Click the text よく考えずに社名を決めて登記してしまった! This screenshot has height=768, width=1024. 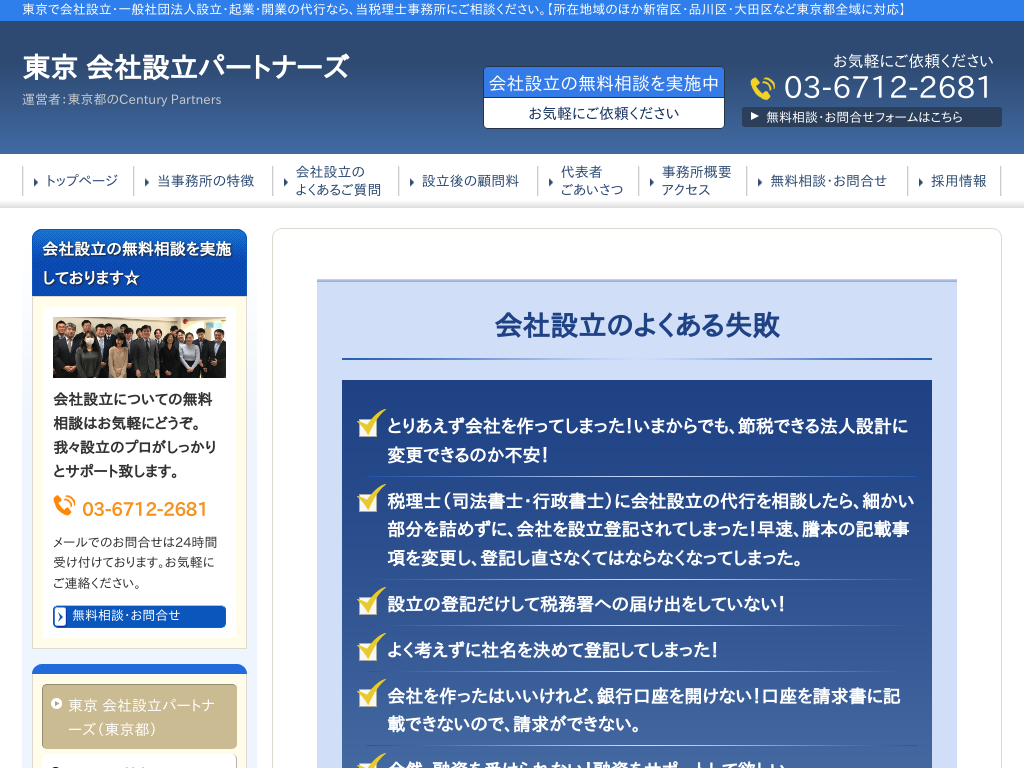coord(552,650)
